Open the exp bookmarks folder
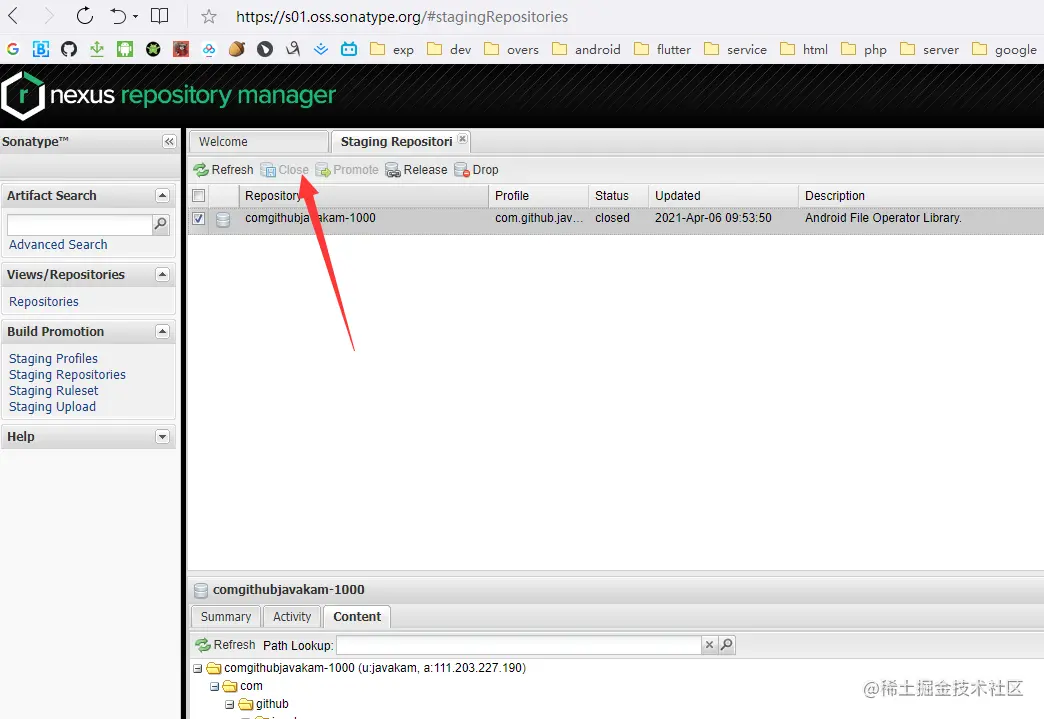Image resolution: width=1044 pixels, height=719 pixels. click(x=392, y=49)
